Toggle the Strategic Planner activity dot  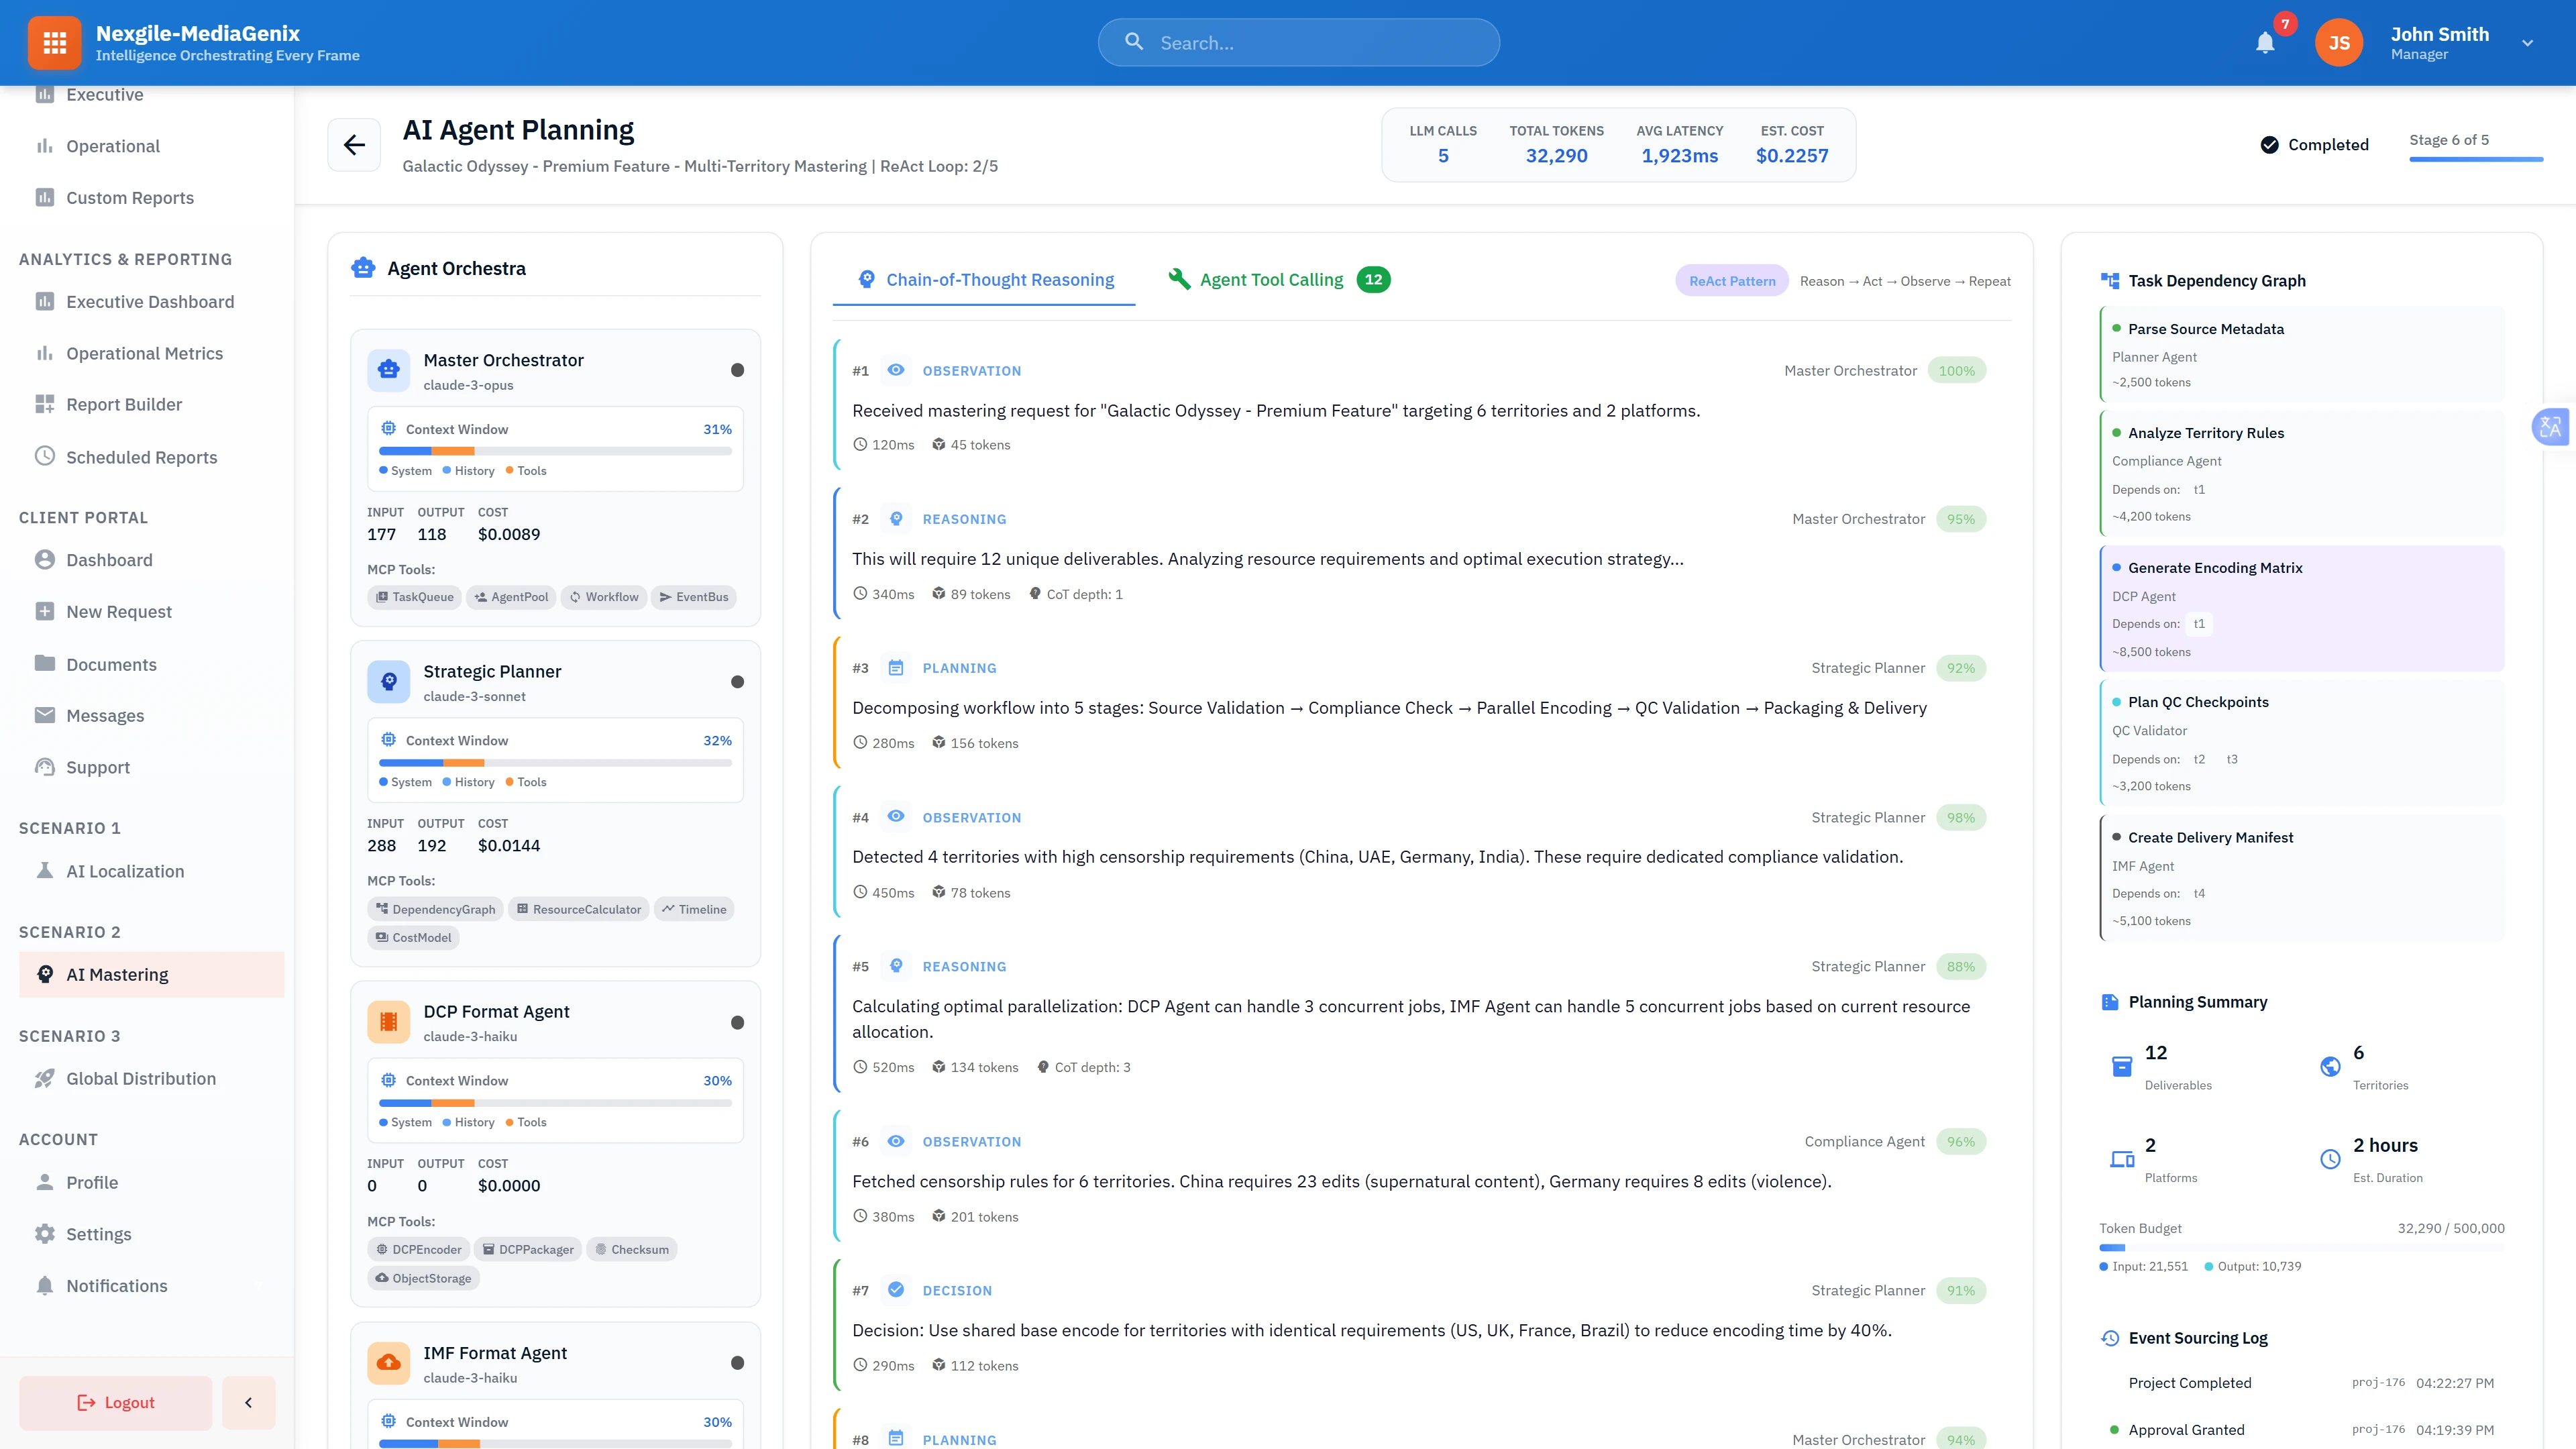[738, 681]
